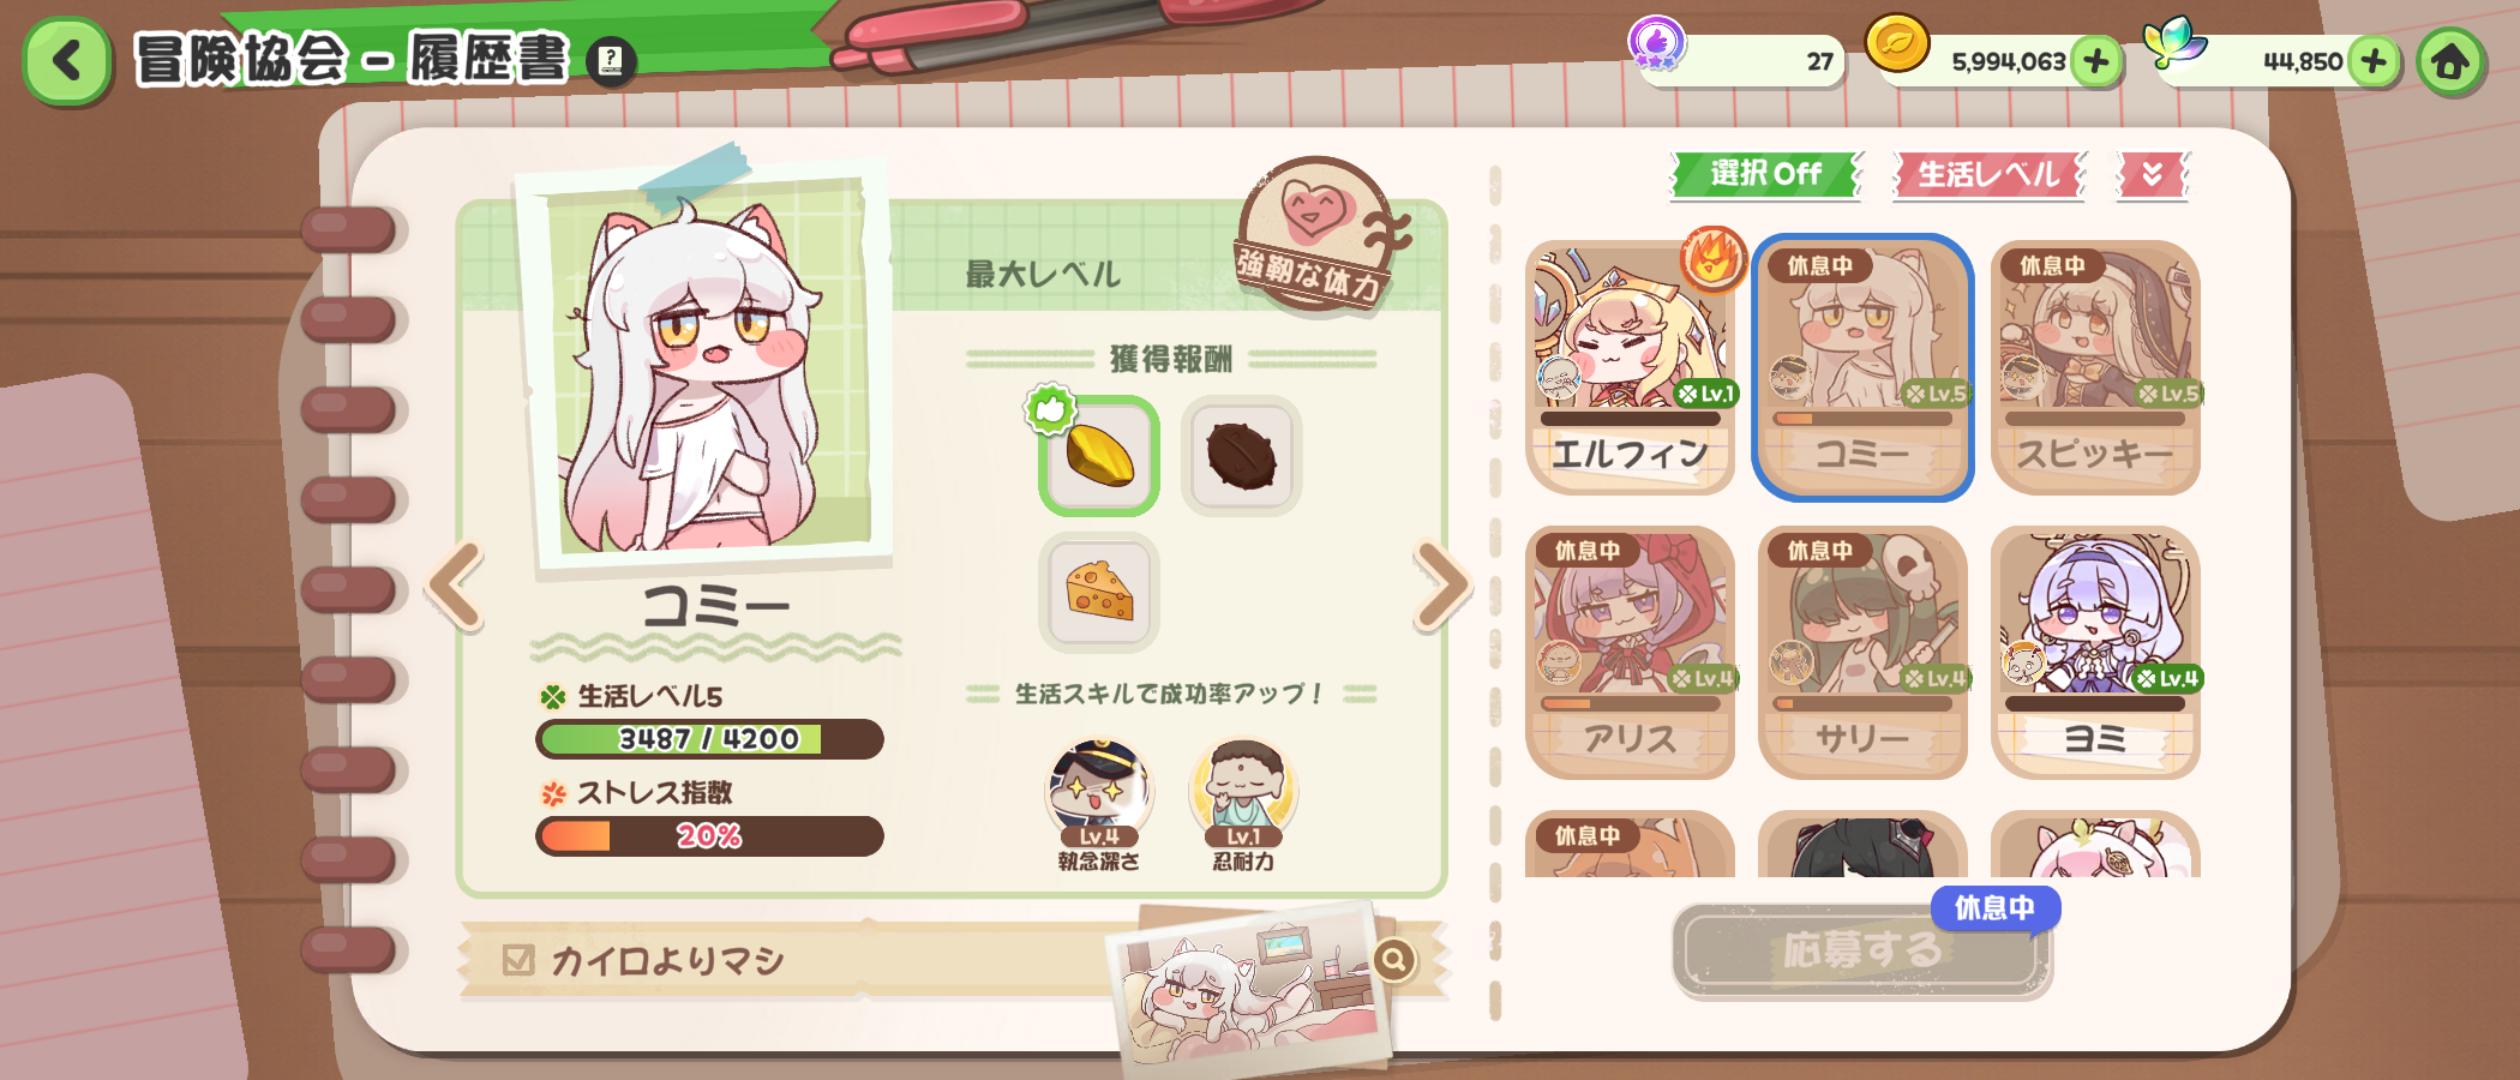The image size is (2520, 1080).
Task: Click the ストレス指数 20% bar
Action: (709, 836)
